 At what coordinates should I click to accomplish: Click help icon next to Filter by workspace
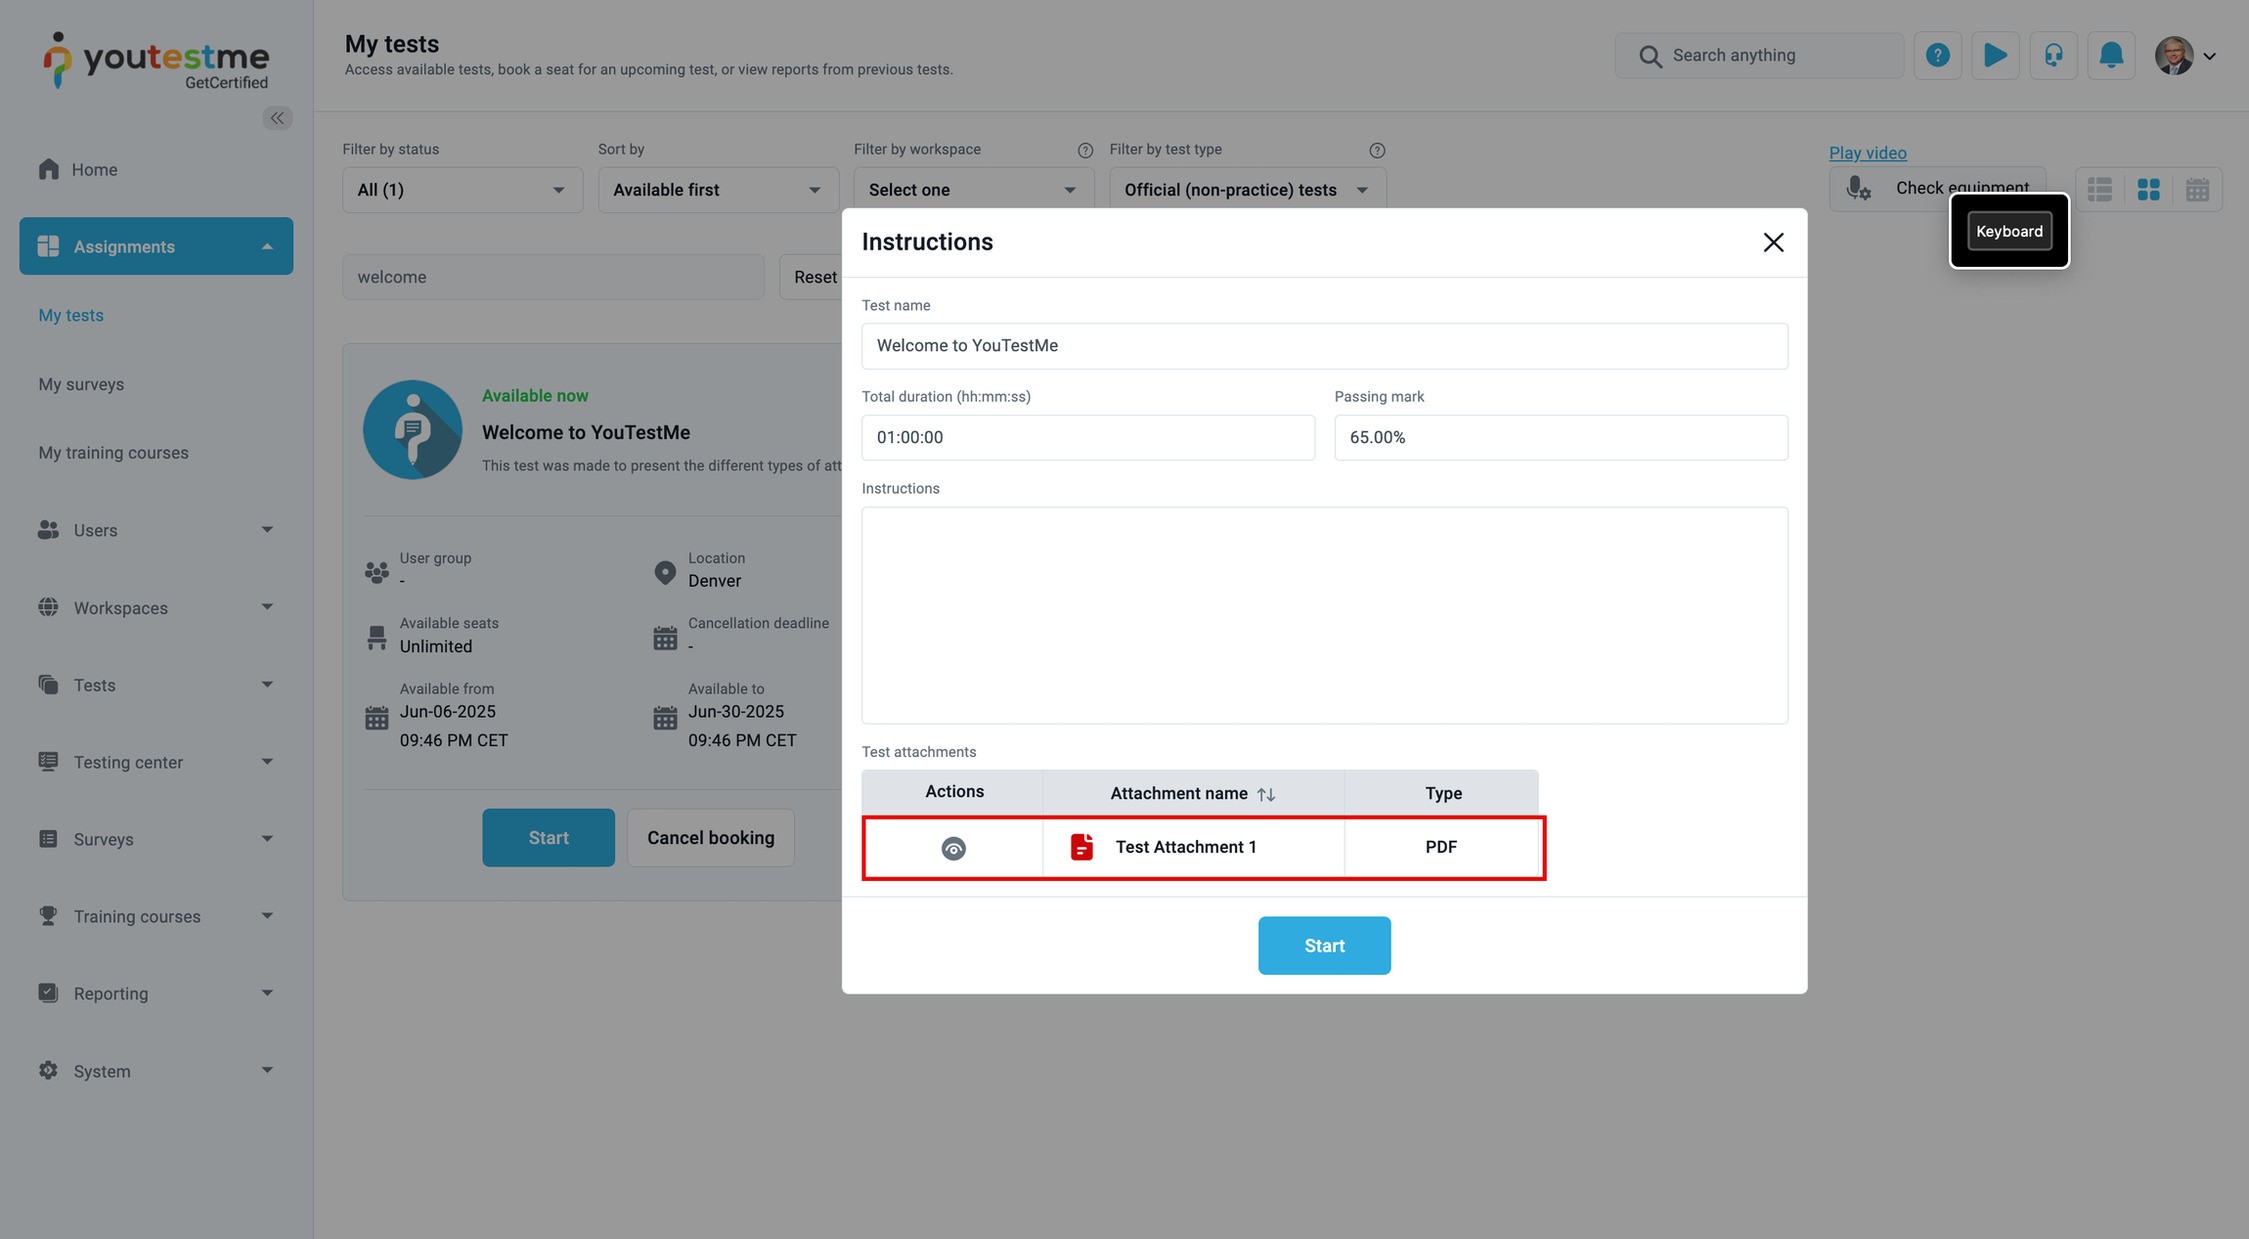1085,150
